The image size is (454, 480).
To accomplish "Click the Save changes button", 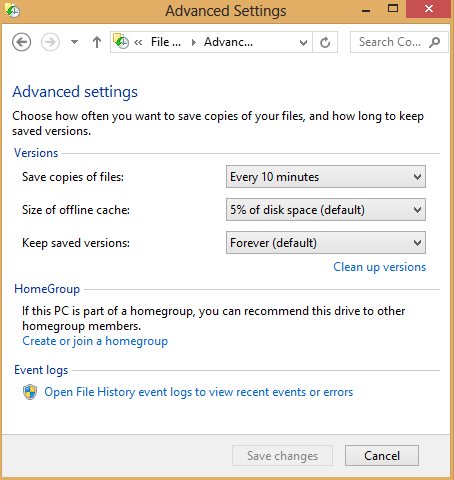I will click(x=282, y=456).
